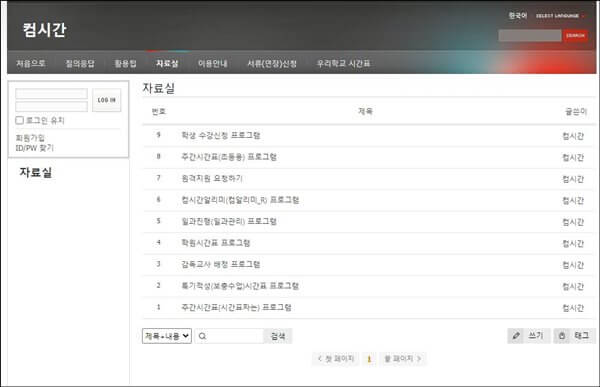Click the 번호 column header
600x387 pixels.
point(158,111)
